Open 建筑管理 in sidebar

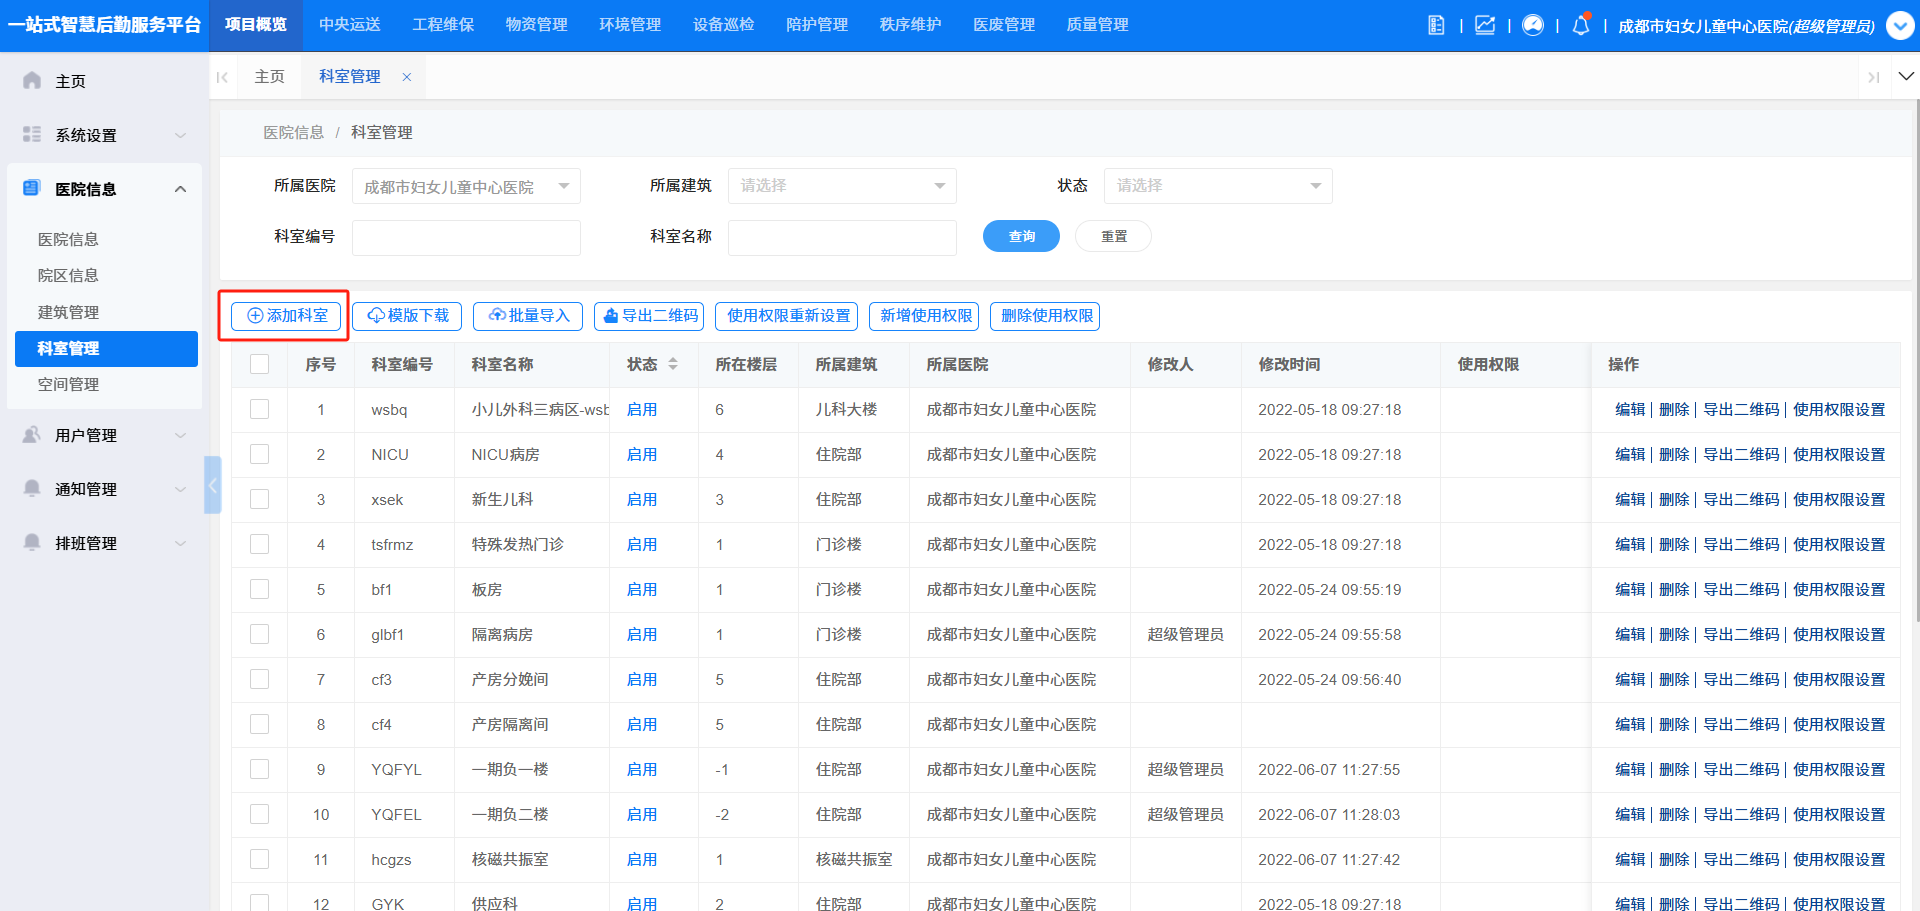(68, 312)
